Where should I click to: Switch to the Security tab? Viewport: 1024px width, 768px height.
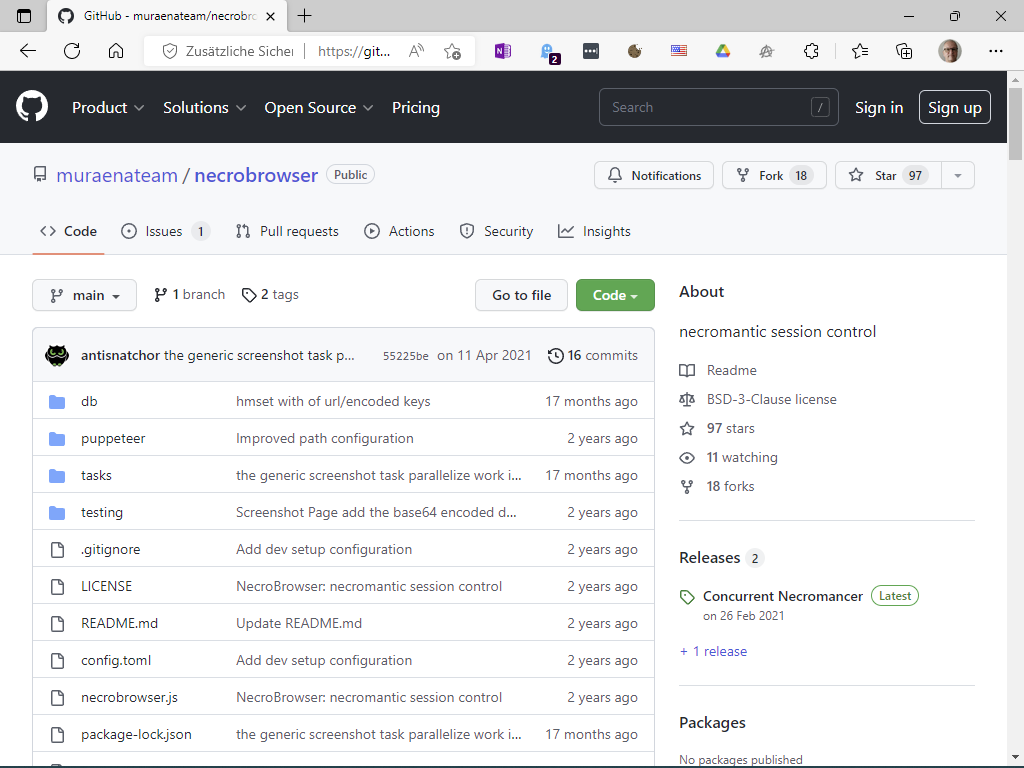496,231
